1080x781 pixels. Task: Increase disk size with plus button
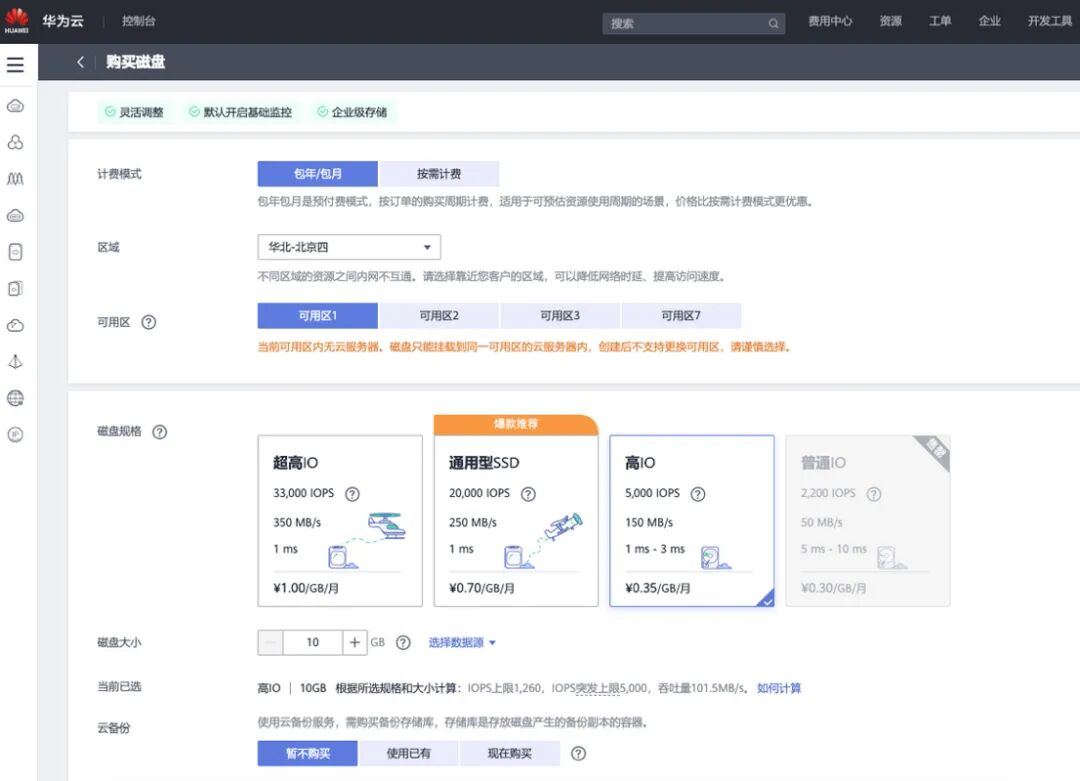[x=354, y=643]
